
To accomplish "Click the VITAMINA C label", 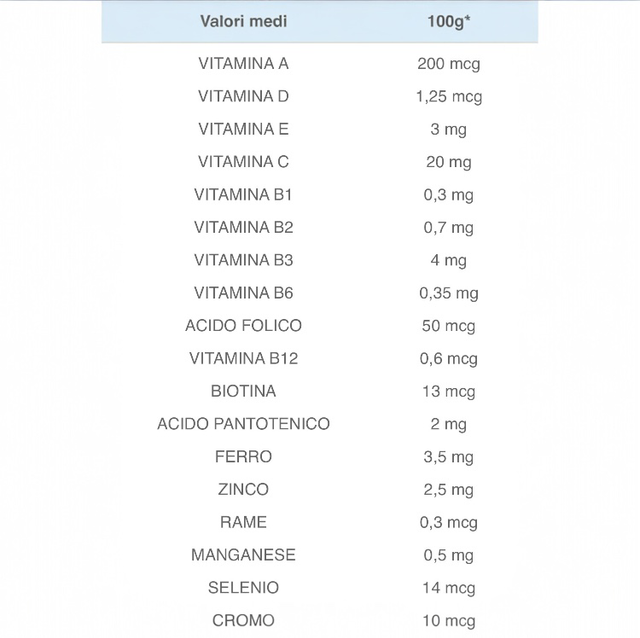I will [243, 162].
